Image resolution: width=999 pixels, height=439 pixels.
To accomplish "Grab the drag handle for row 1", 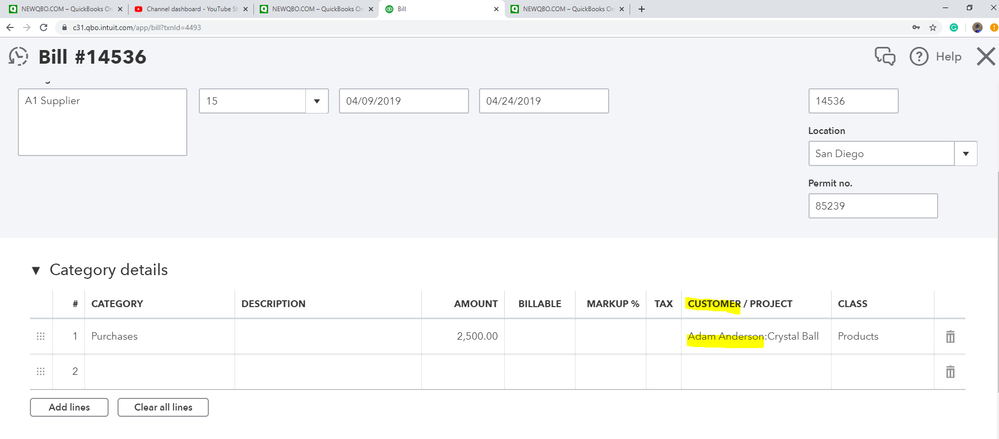I will tap(41, 336).
